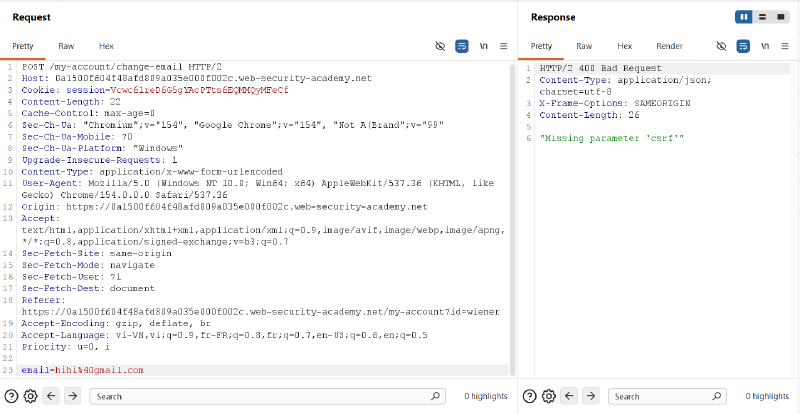Toggle non-printable \n characters in Response

tap(765, 46)
